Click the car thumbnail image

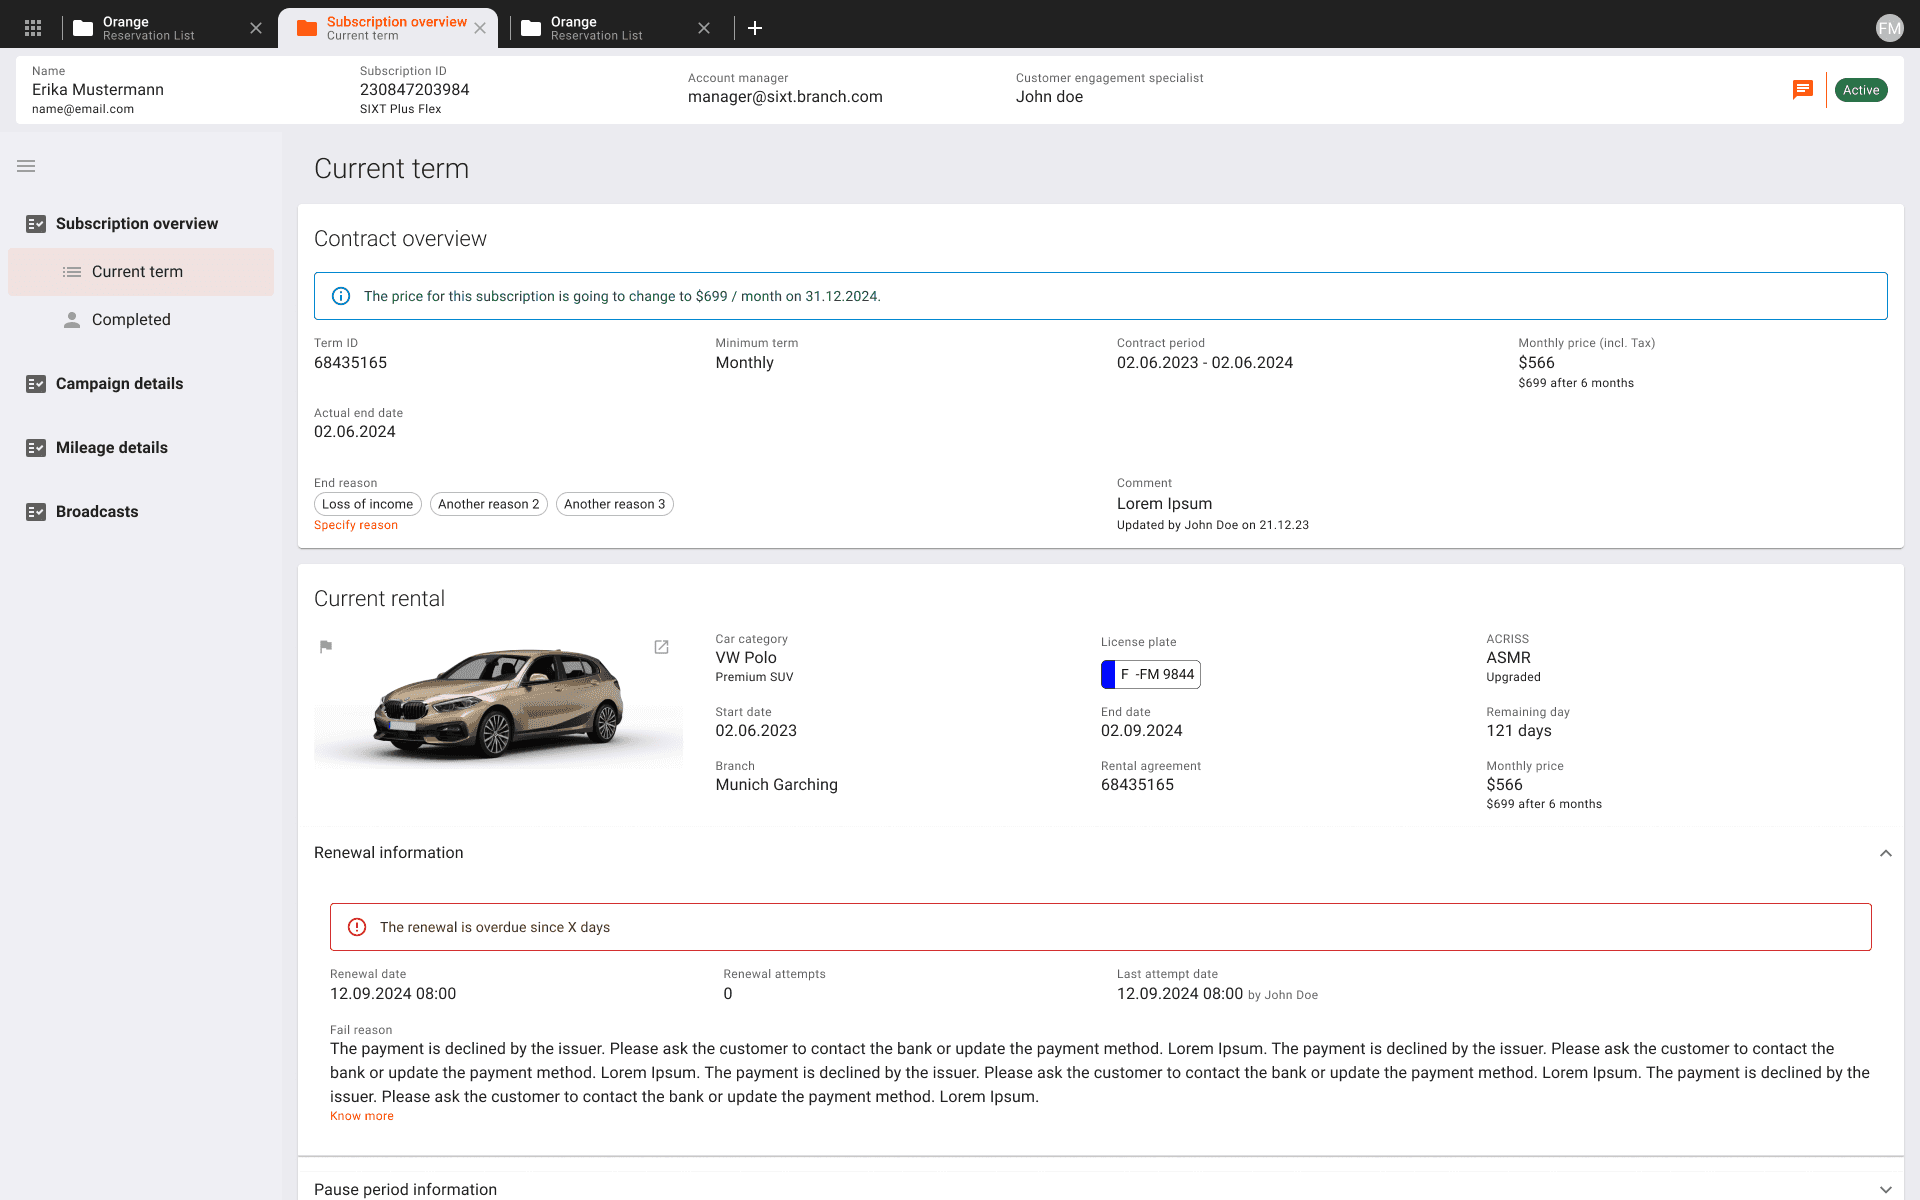tap(498, 705)
